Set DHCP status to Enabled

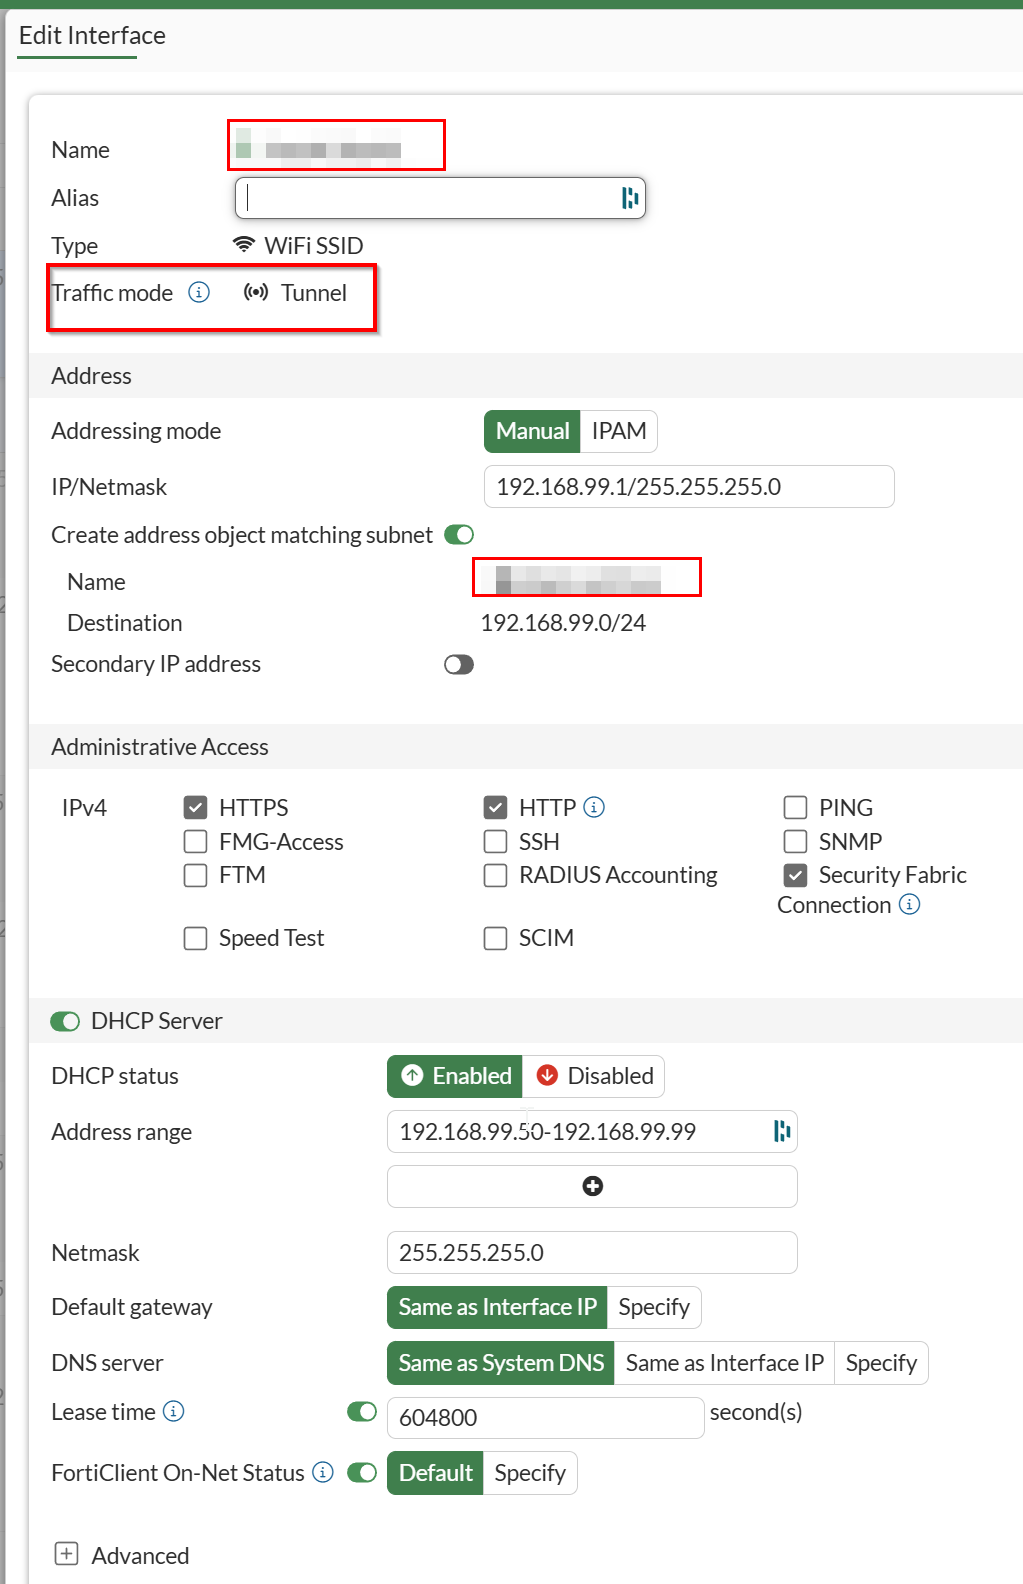click(x=455, y=1076)
